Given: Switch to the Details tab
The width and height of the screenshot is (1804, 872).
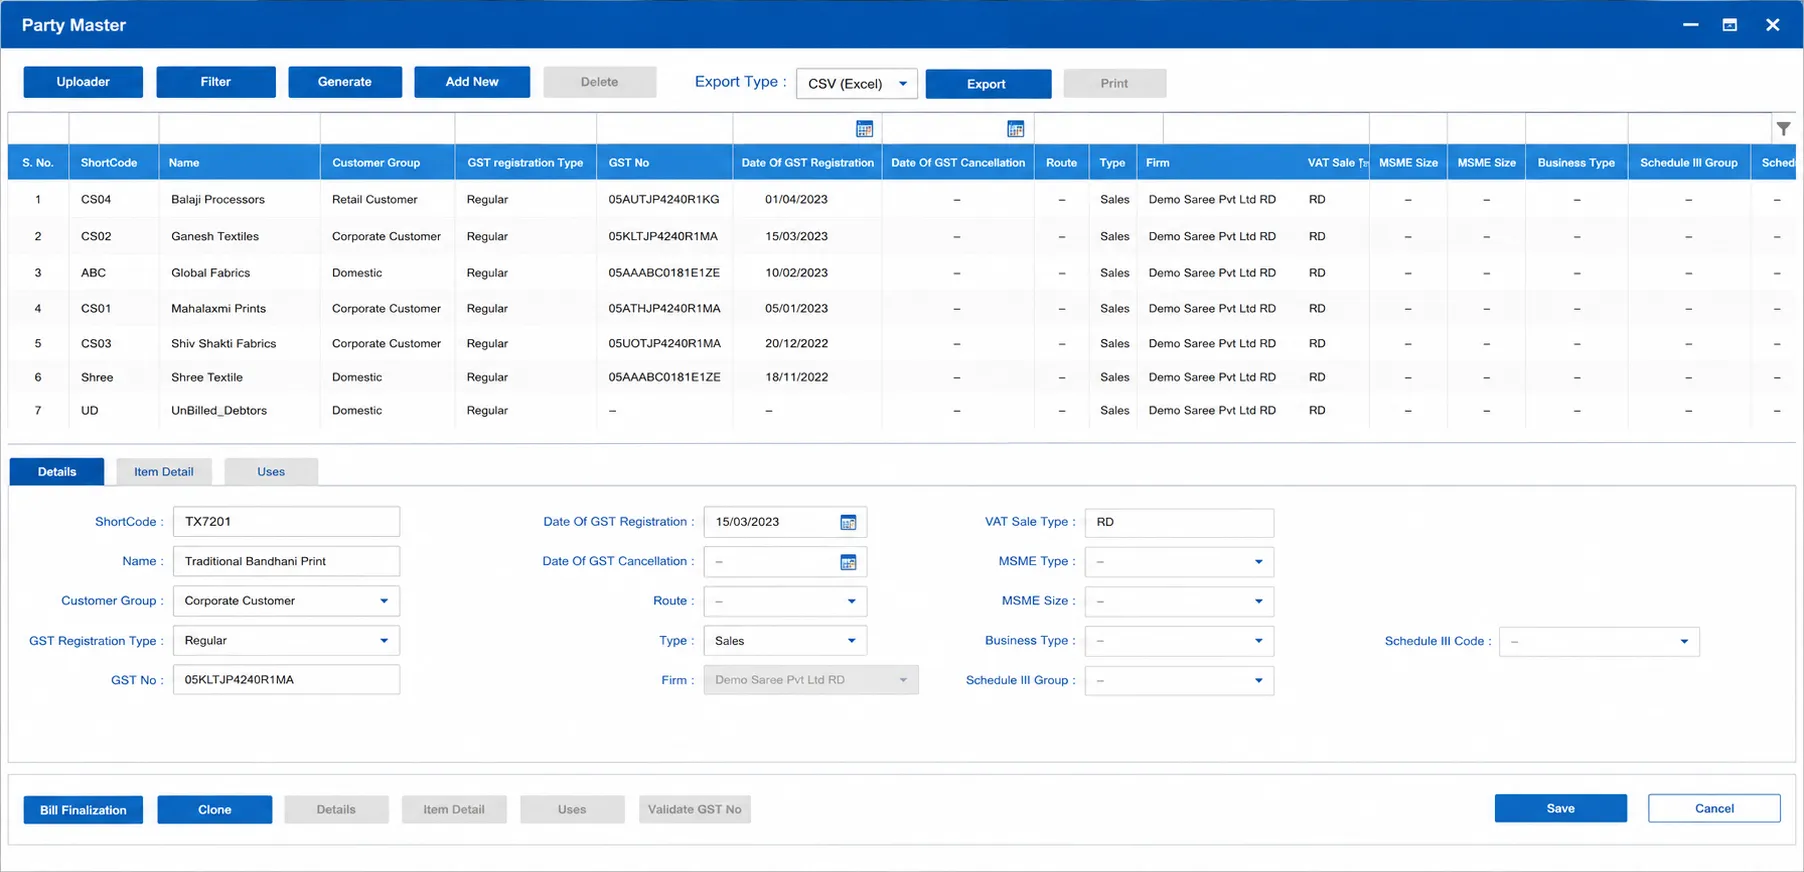Looking at the screenshot, I should (57, 472).
